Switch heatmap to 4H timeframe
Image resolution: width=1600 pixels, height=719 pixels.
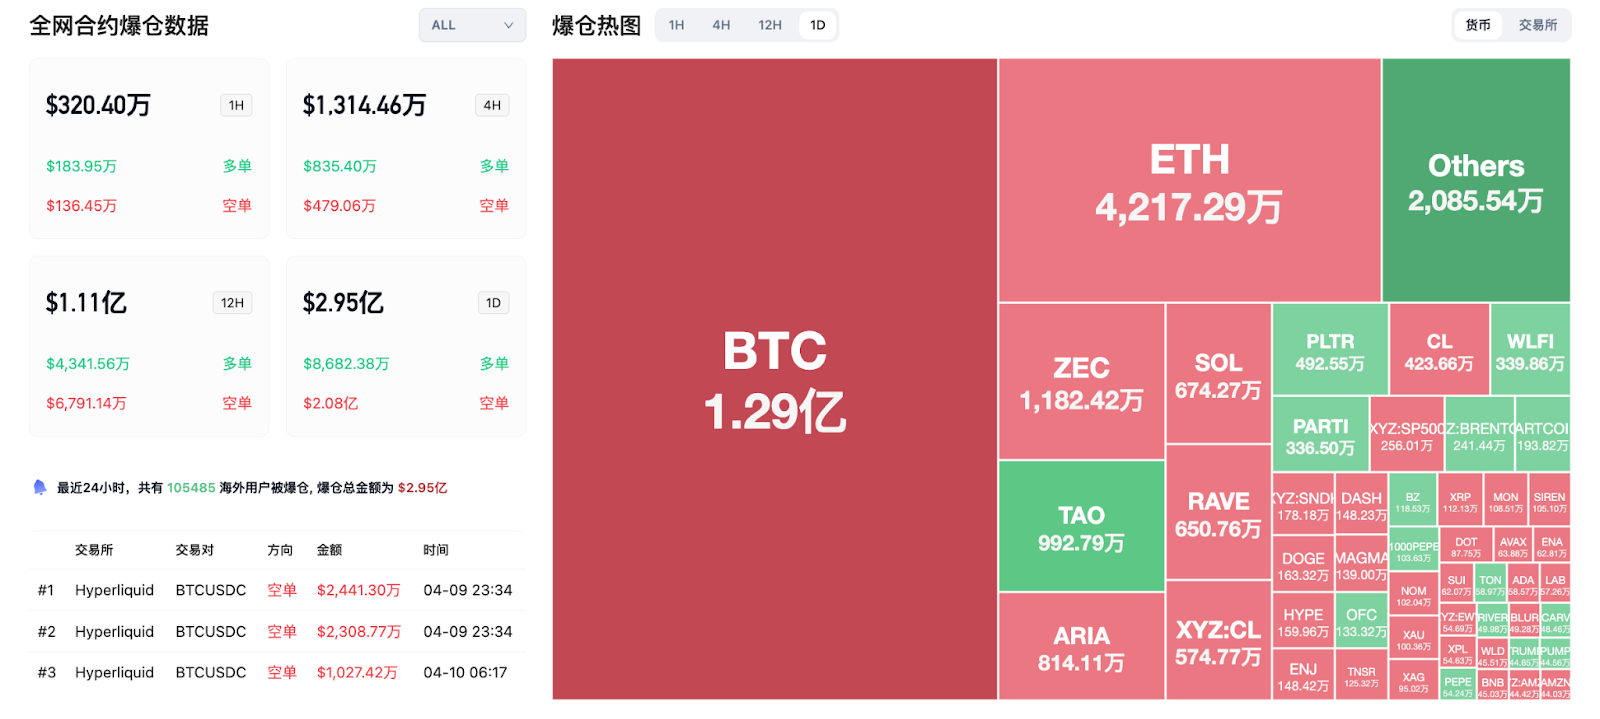coord(721,25)
